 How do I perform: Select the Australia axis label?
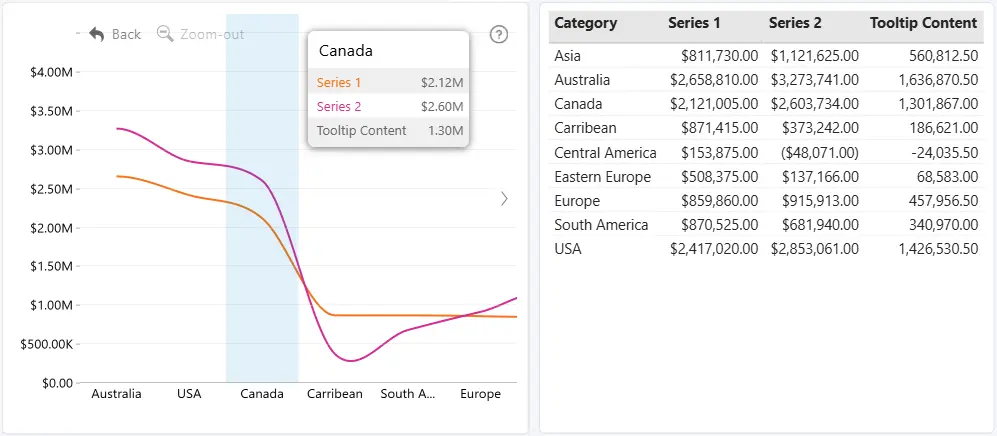[116, 394]
